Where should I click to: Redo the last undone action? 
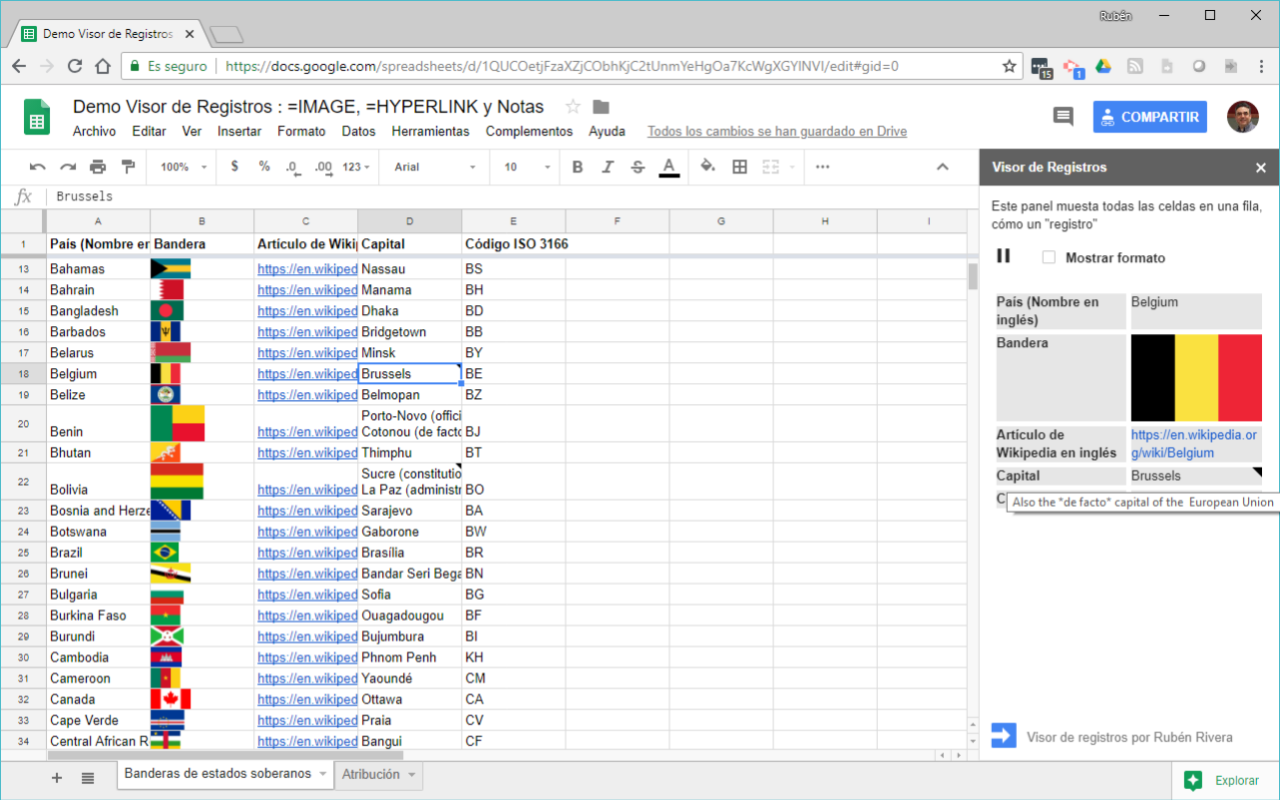(x=68, y=167)
